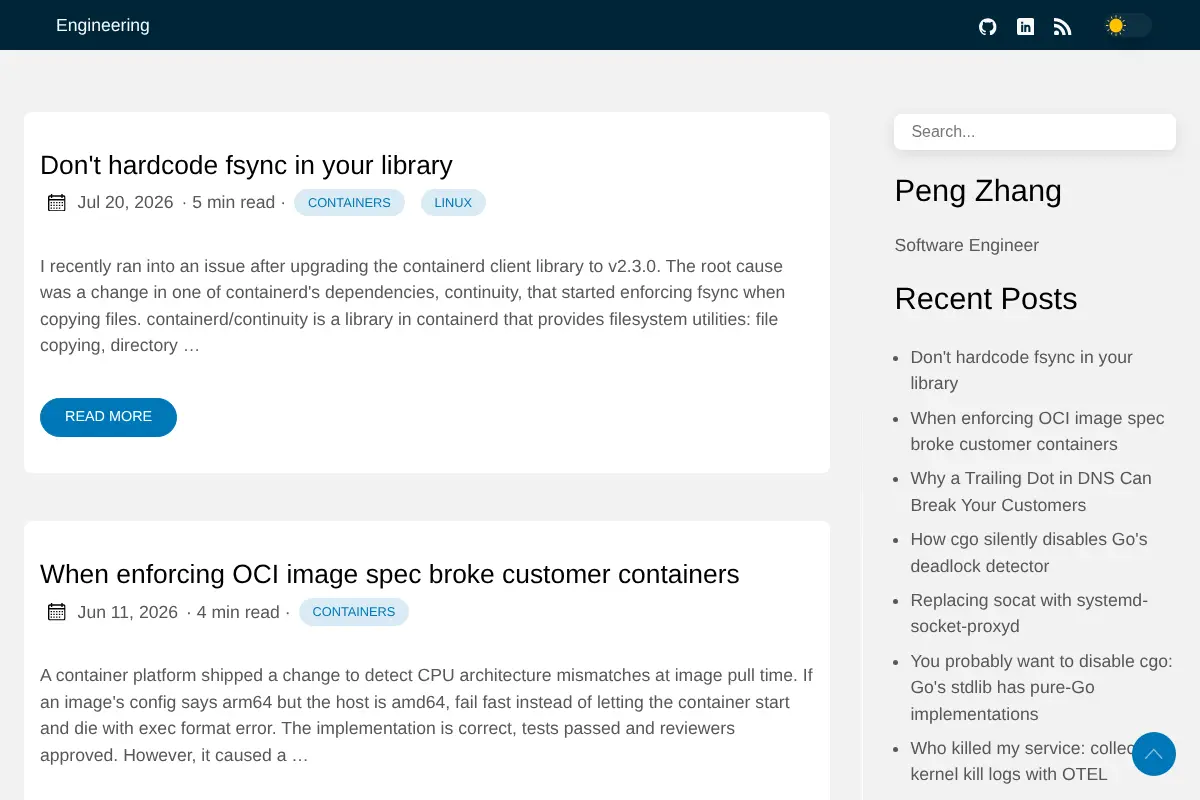Select CONTAINERS tag on the fsync post
1200x800 pixels.
pyautogui.click(x=349, y=203)
